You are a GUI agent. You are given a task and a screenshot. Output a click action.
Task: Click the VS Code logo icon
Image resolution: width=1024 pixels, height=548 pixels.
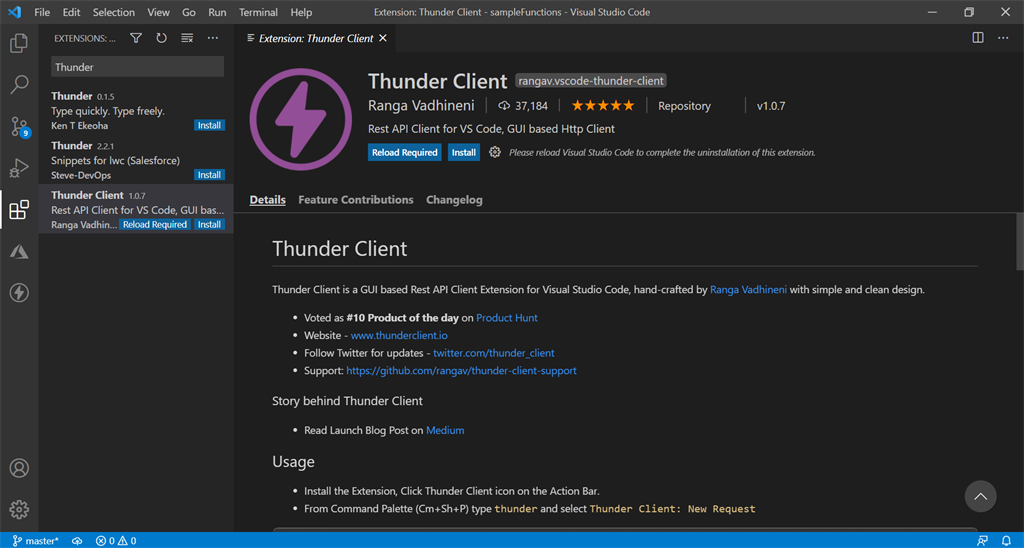pos(14,12)
